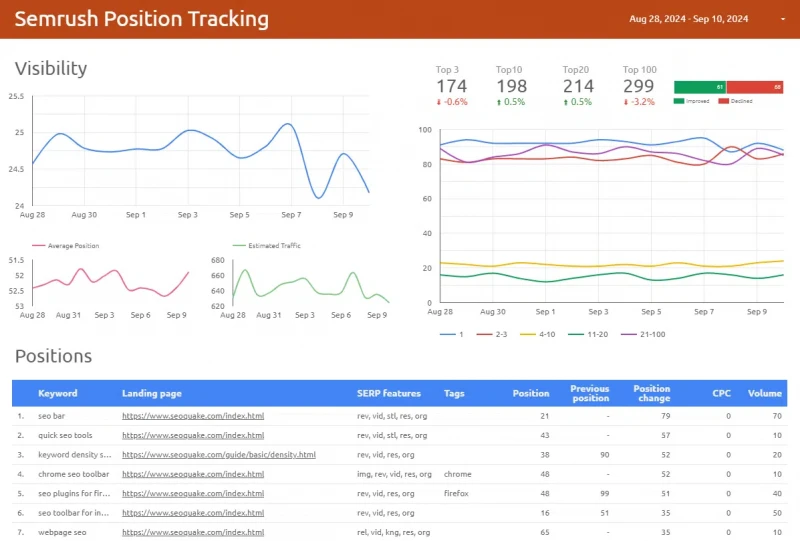
Task: Click the previous position value 90
Action: 605,455
